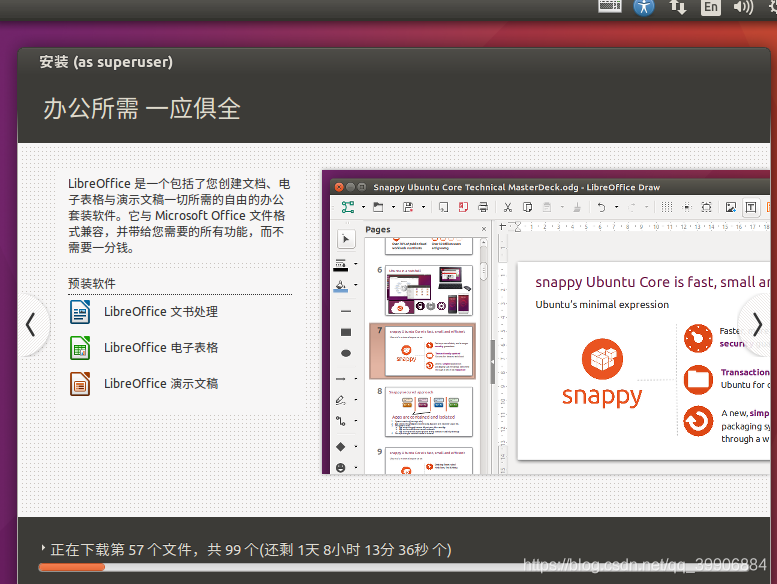Select the Ellipse tool in Draw sidebar
The image size is (777, 584).
coord(346,353)
